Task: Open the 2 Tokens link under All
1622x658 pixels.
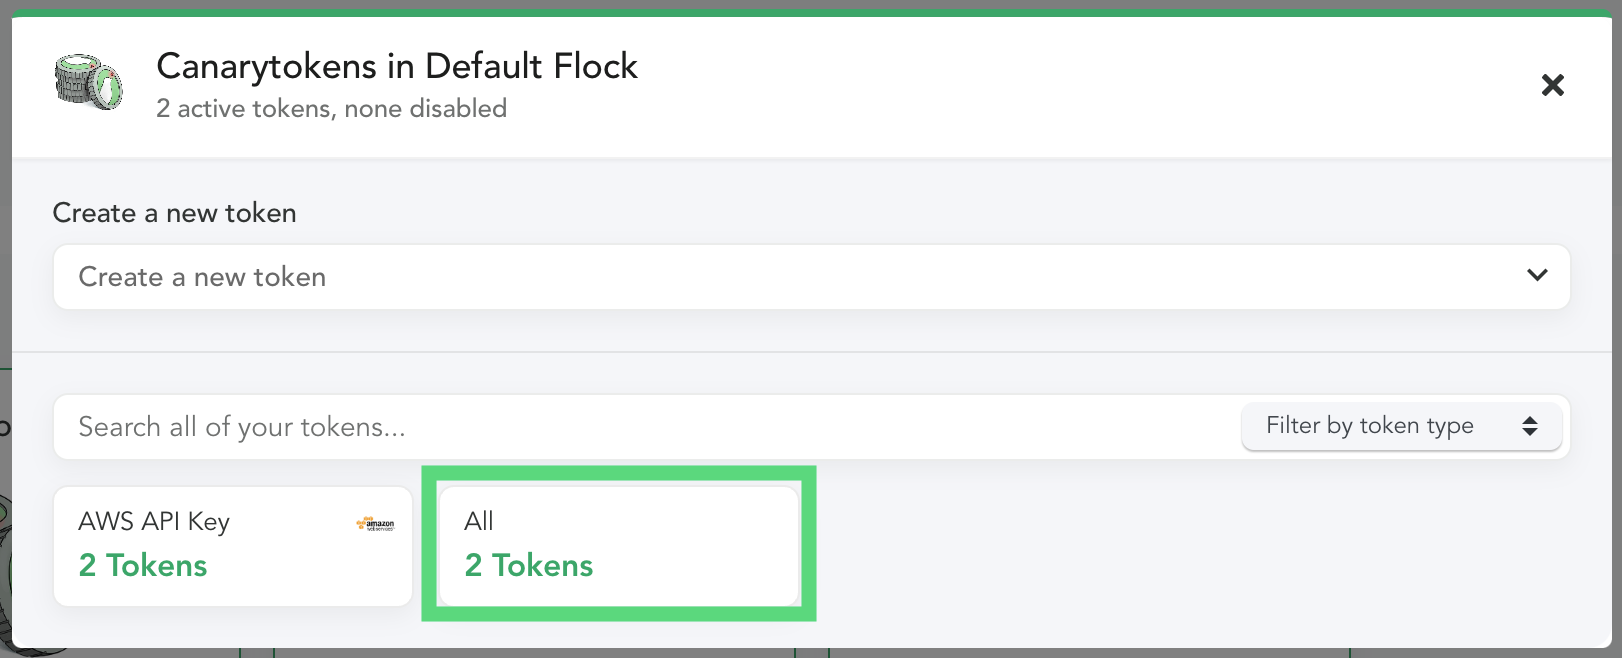Action: click(528, 565)
